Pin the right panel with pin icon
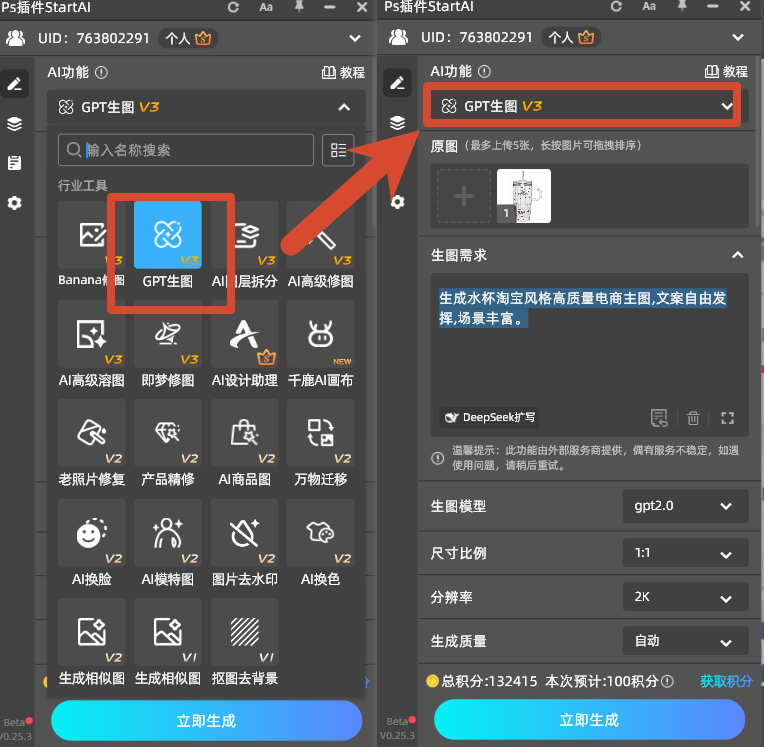 [682, 6]
